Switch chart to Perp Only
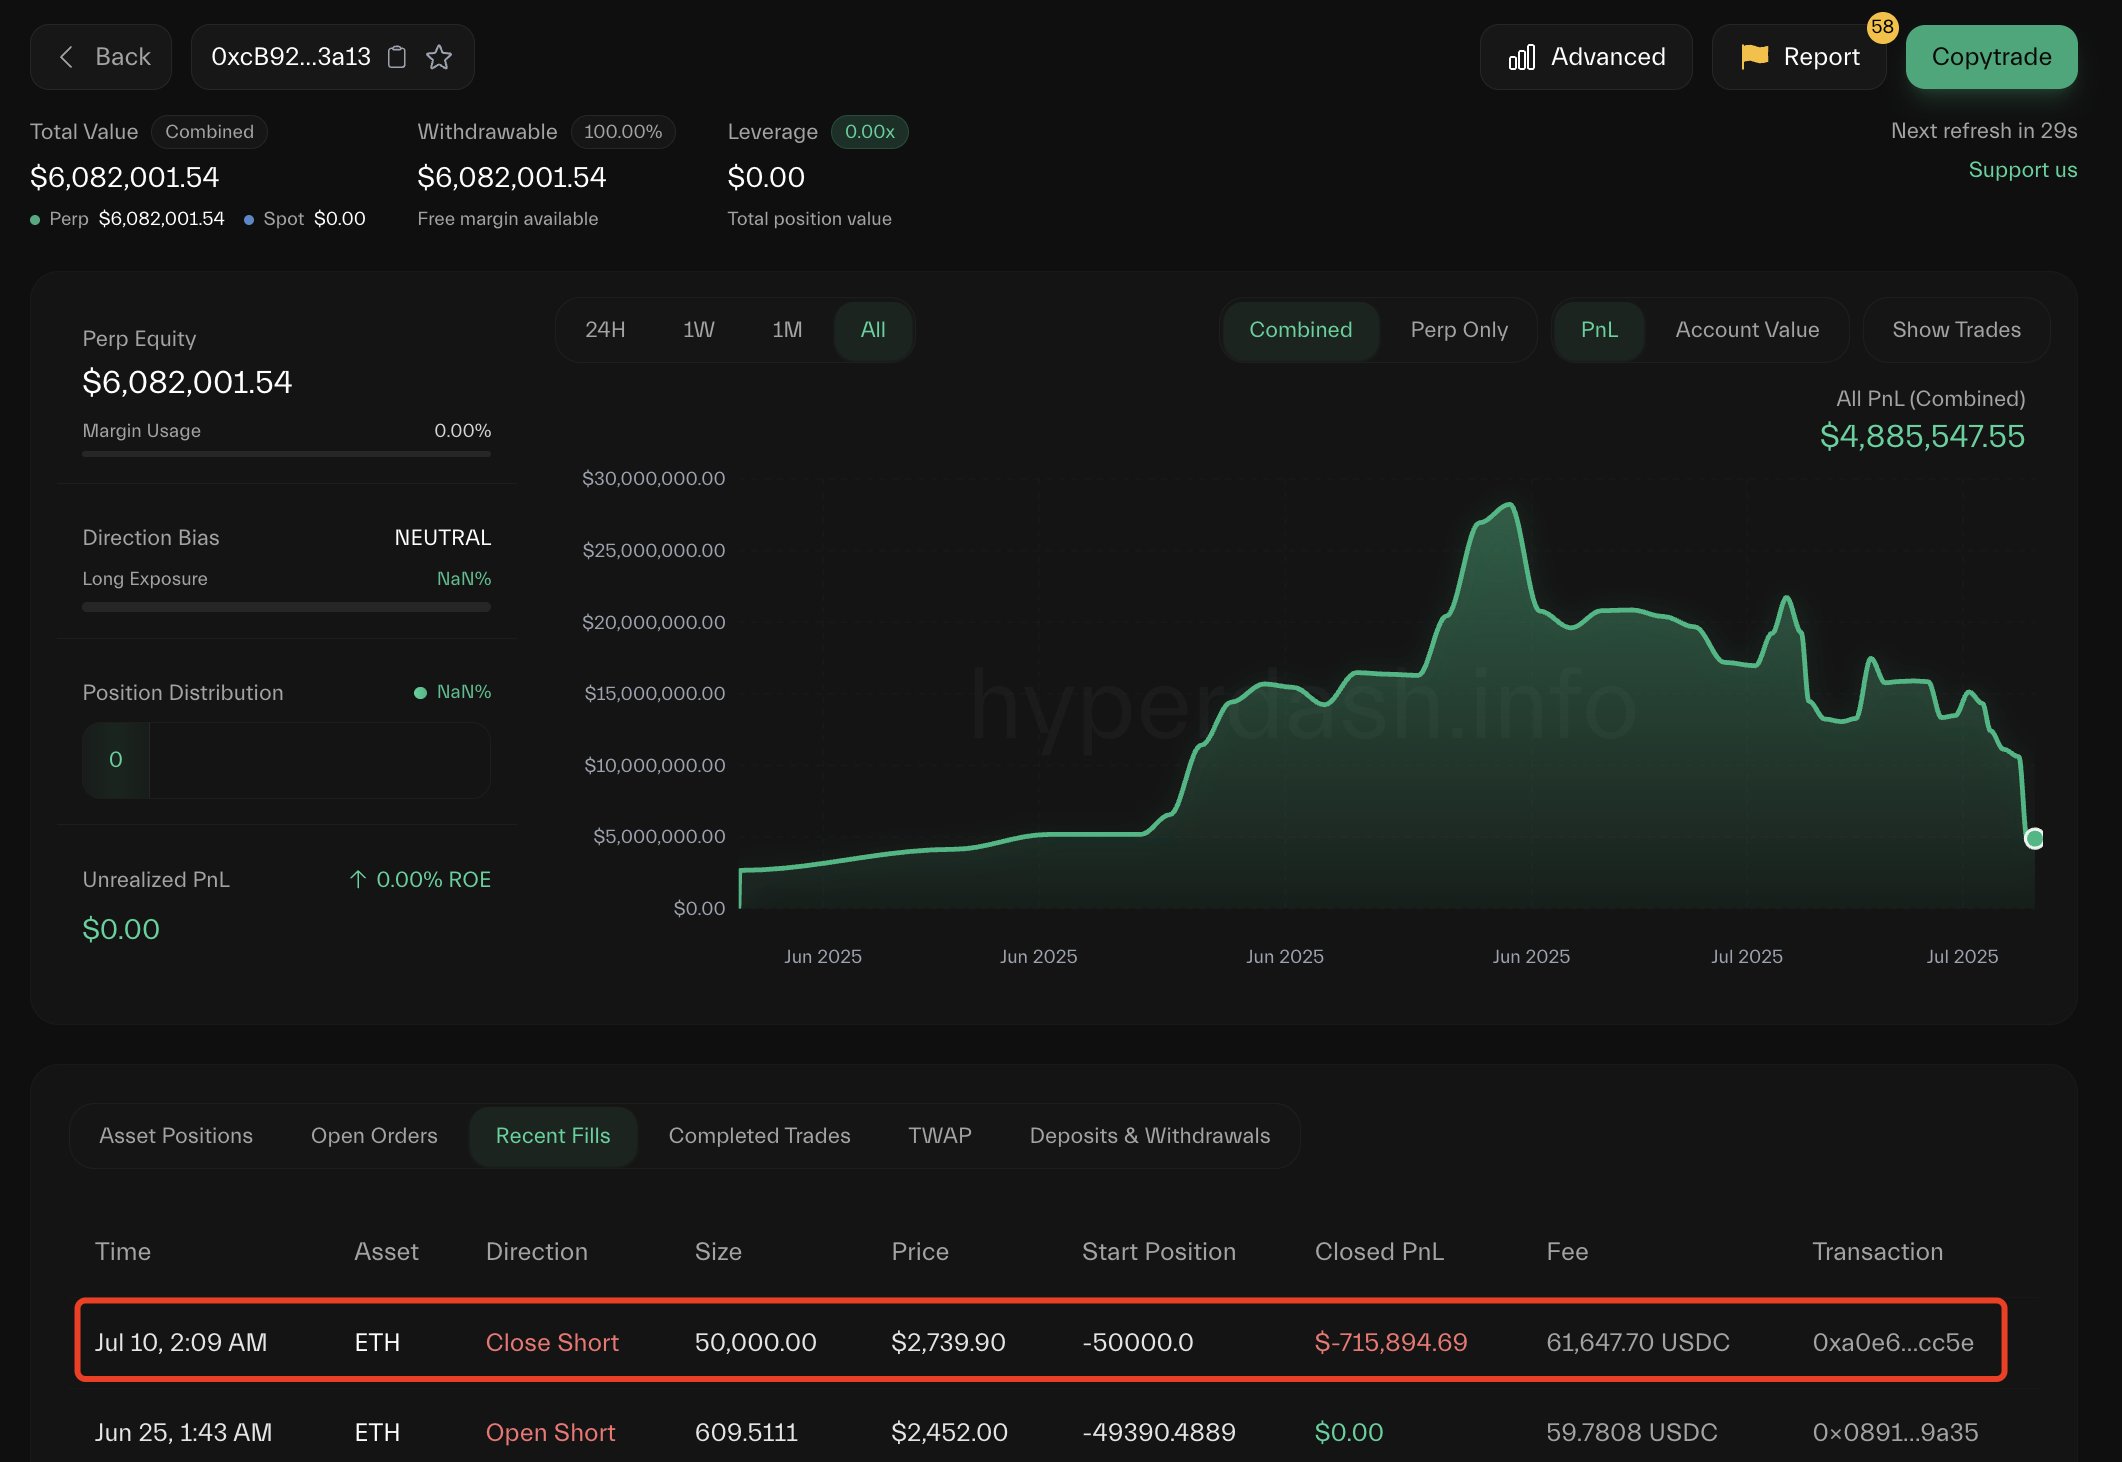This screenshot has width=2122, height=1462. point(1459,330)
